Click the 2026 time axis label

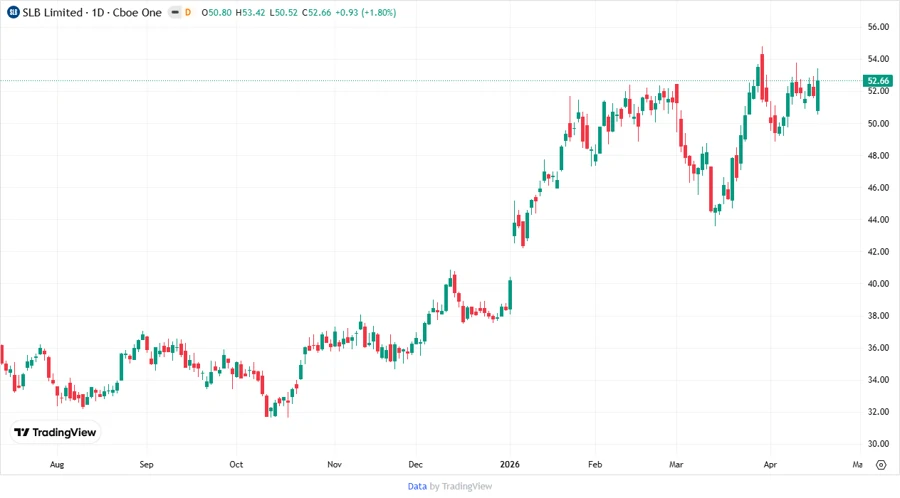point(510,464)
